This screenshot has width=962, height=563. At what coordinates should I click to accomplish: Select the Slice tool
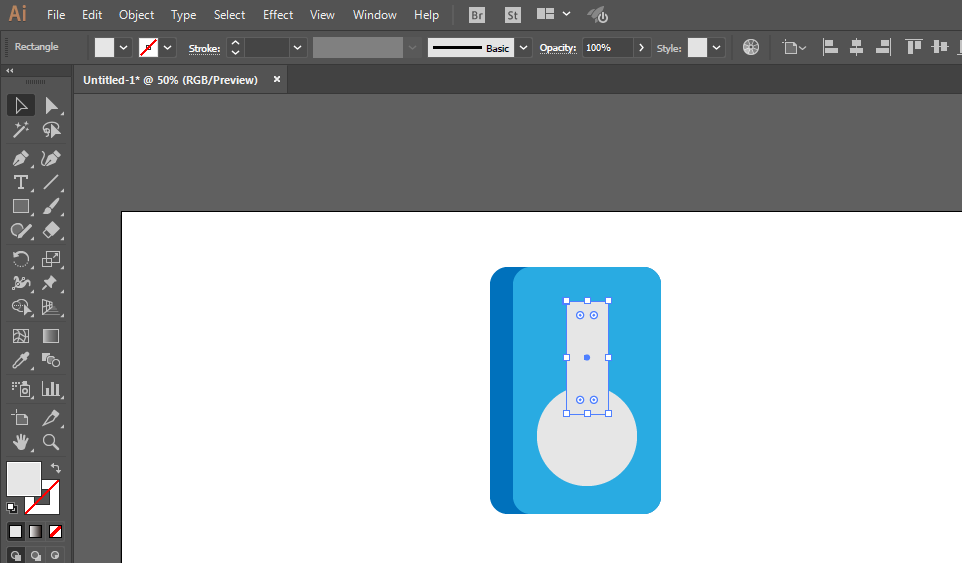[51, 418]
